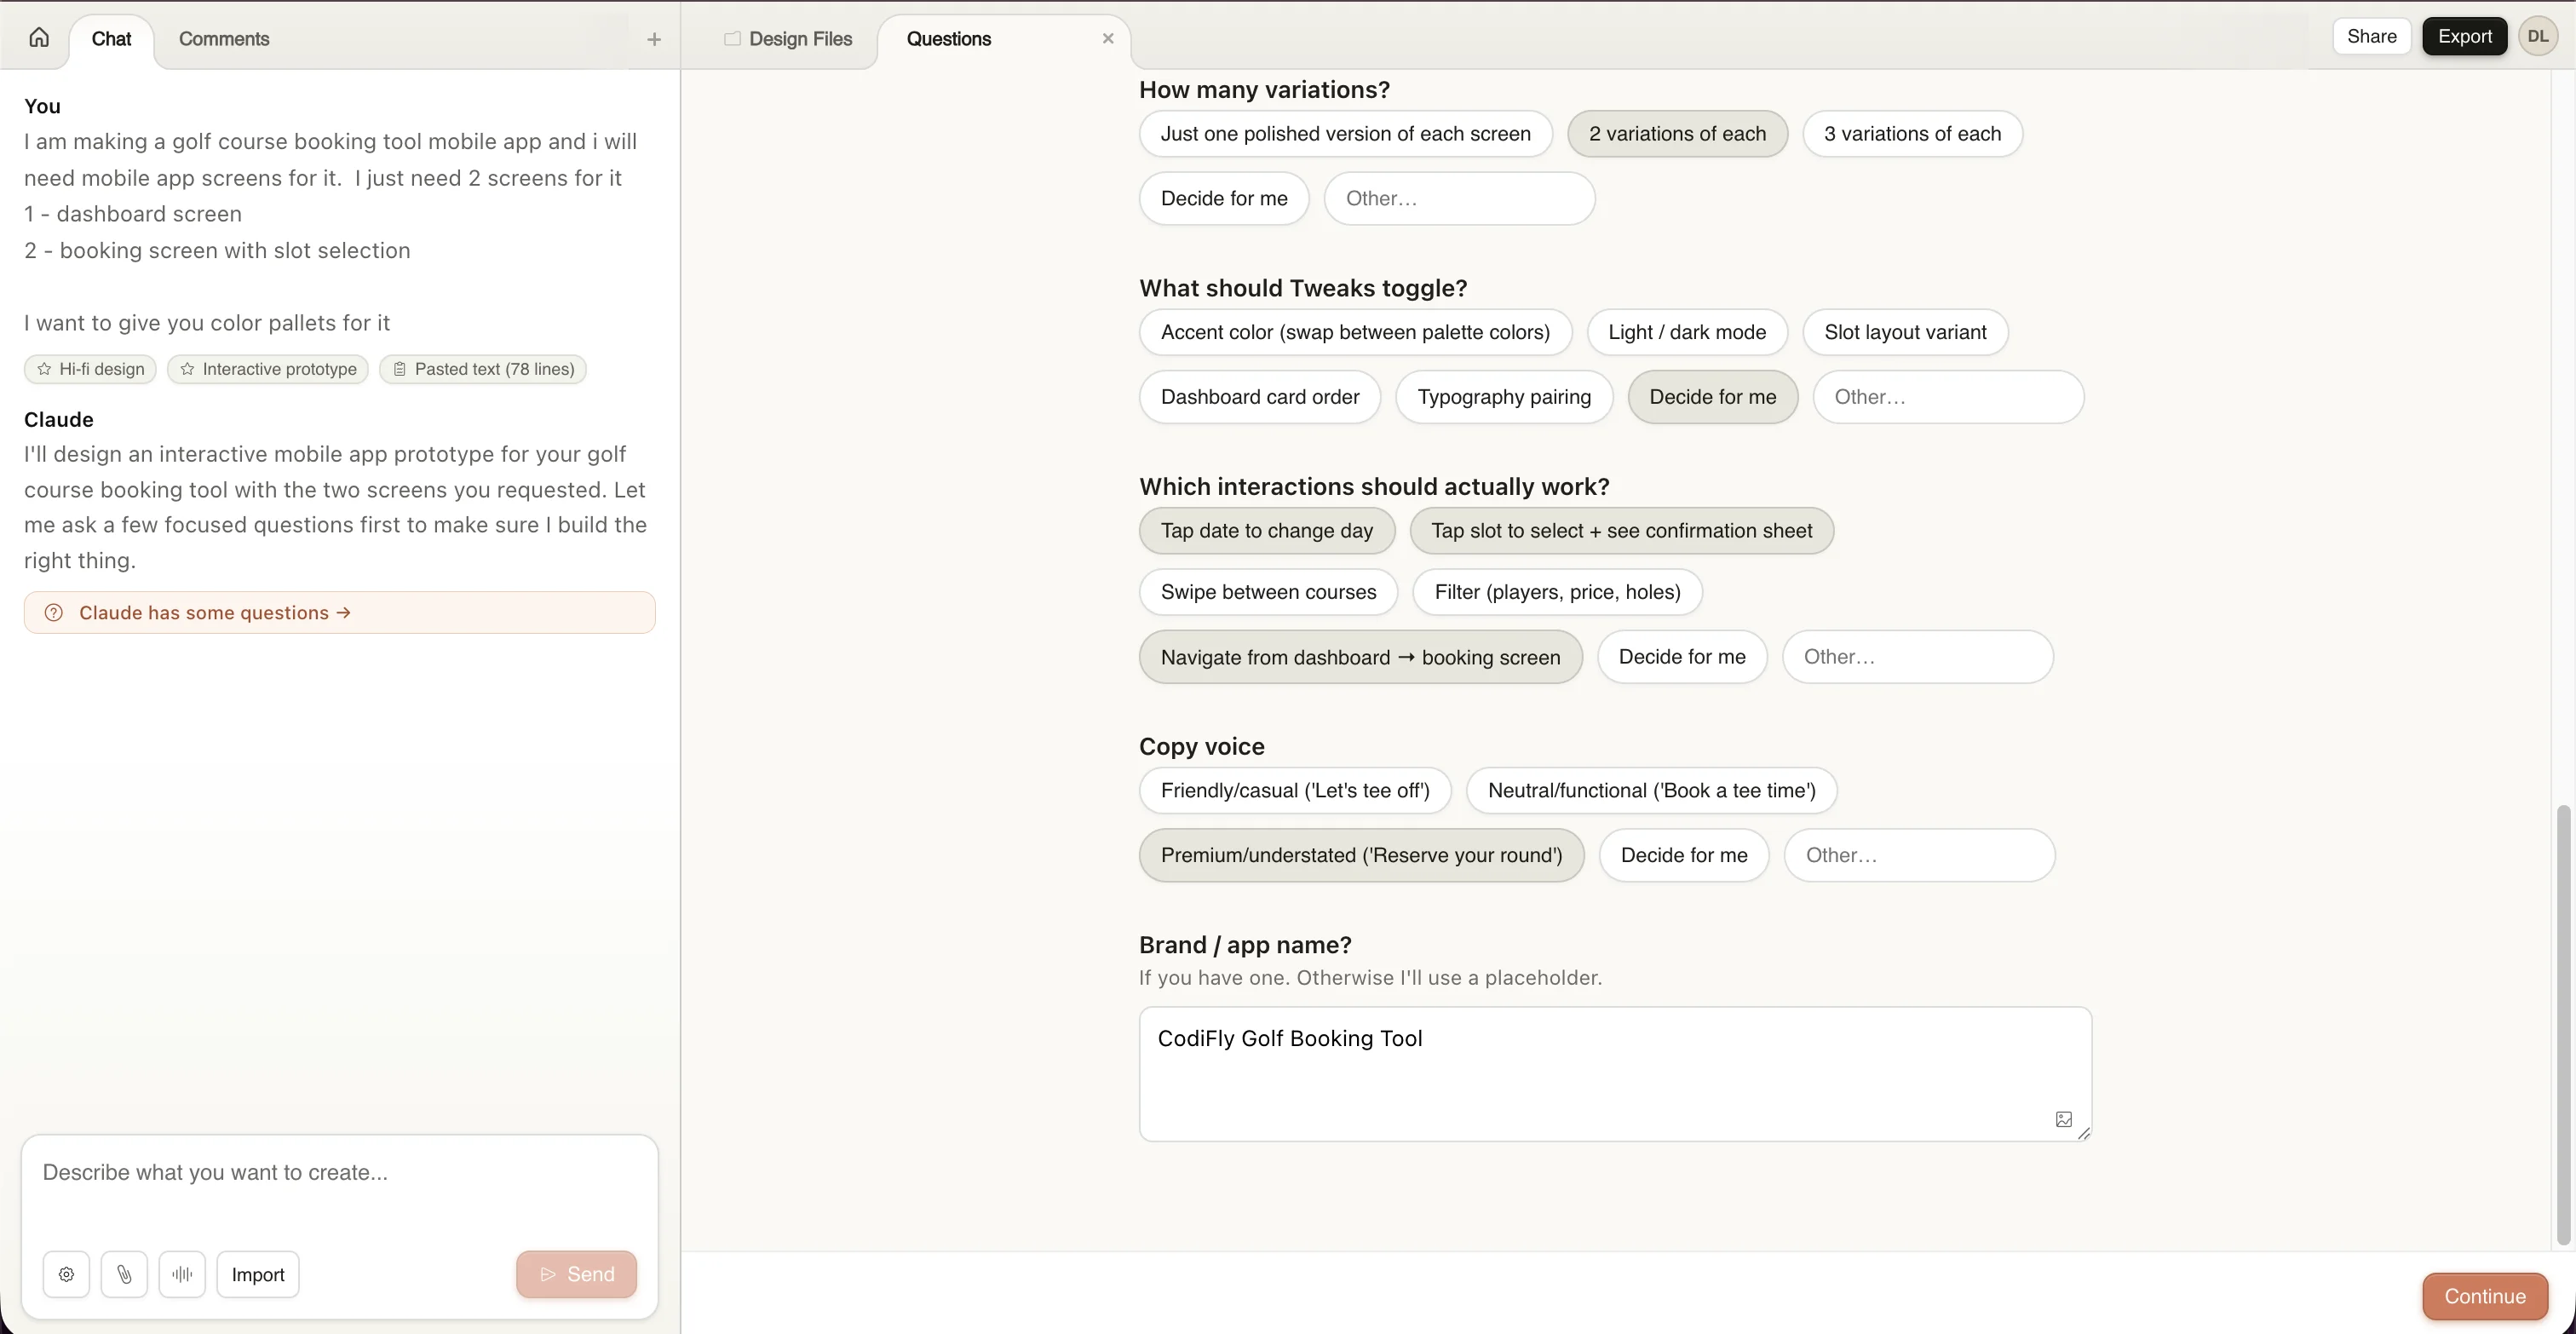The width and height of the screenshot is (2576, 1334).
Task: Open chat settings with the gear icon
Action: [x=65, y=1274]
